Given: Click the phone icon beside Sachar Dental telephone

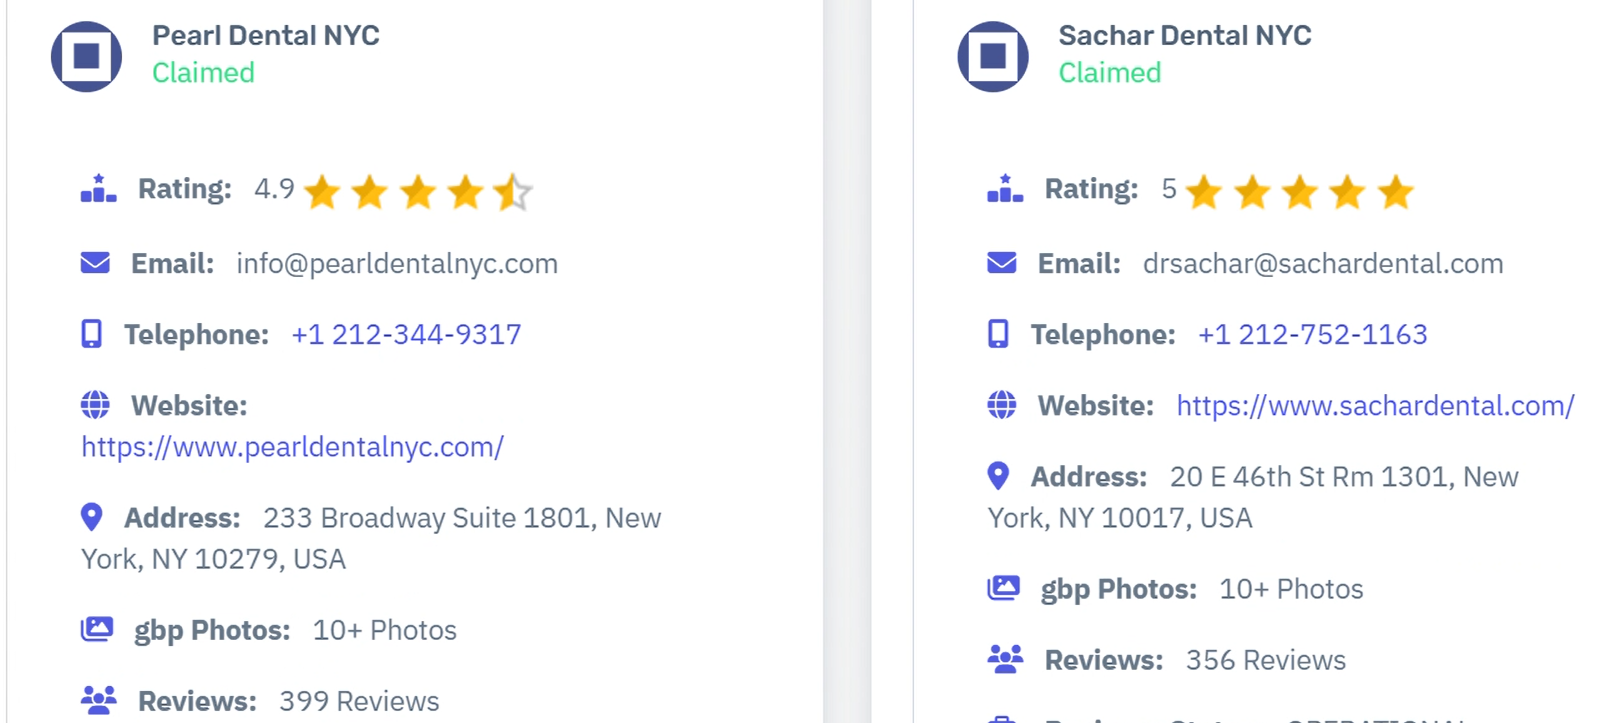Looking at the screenshot, I should (998, 334).
